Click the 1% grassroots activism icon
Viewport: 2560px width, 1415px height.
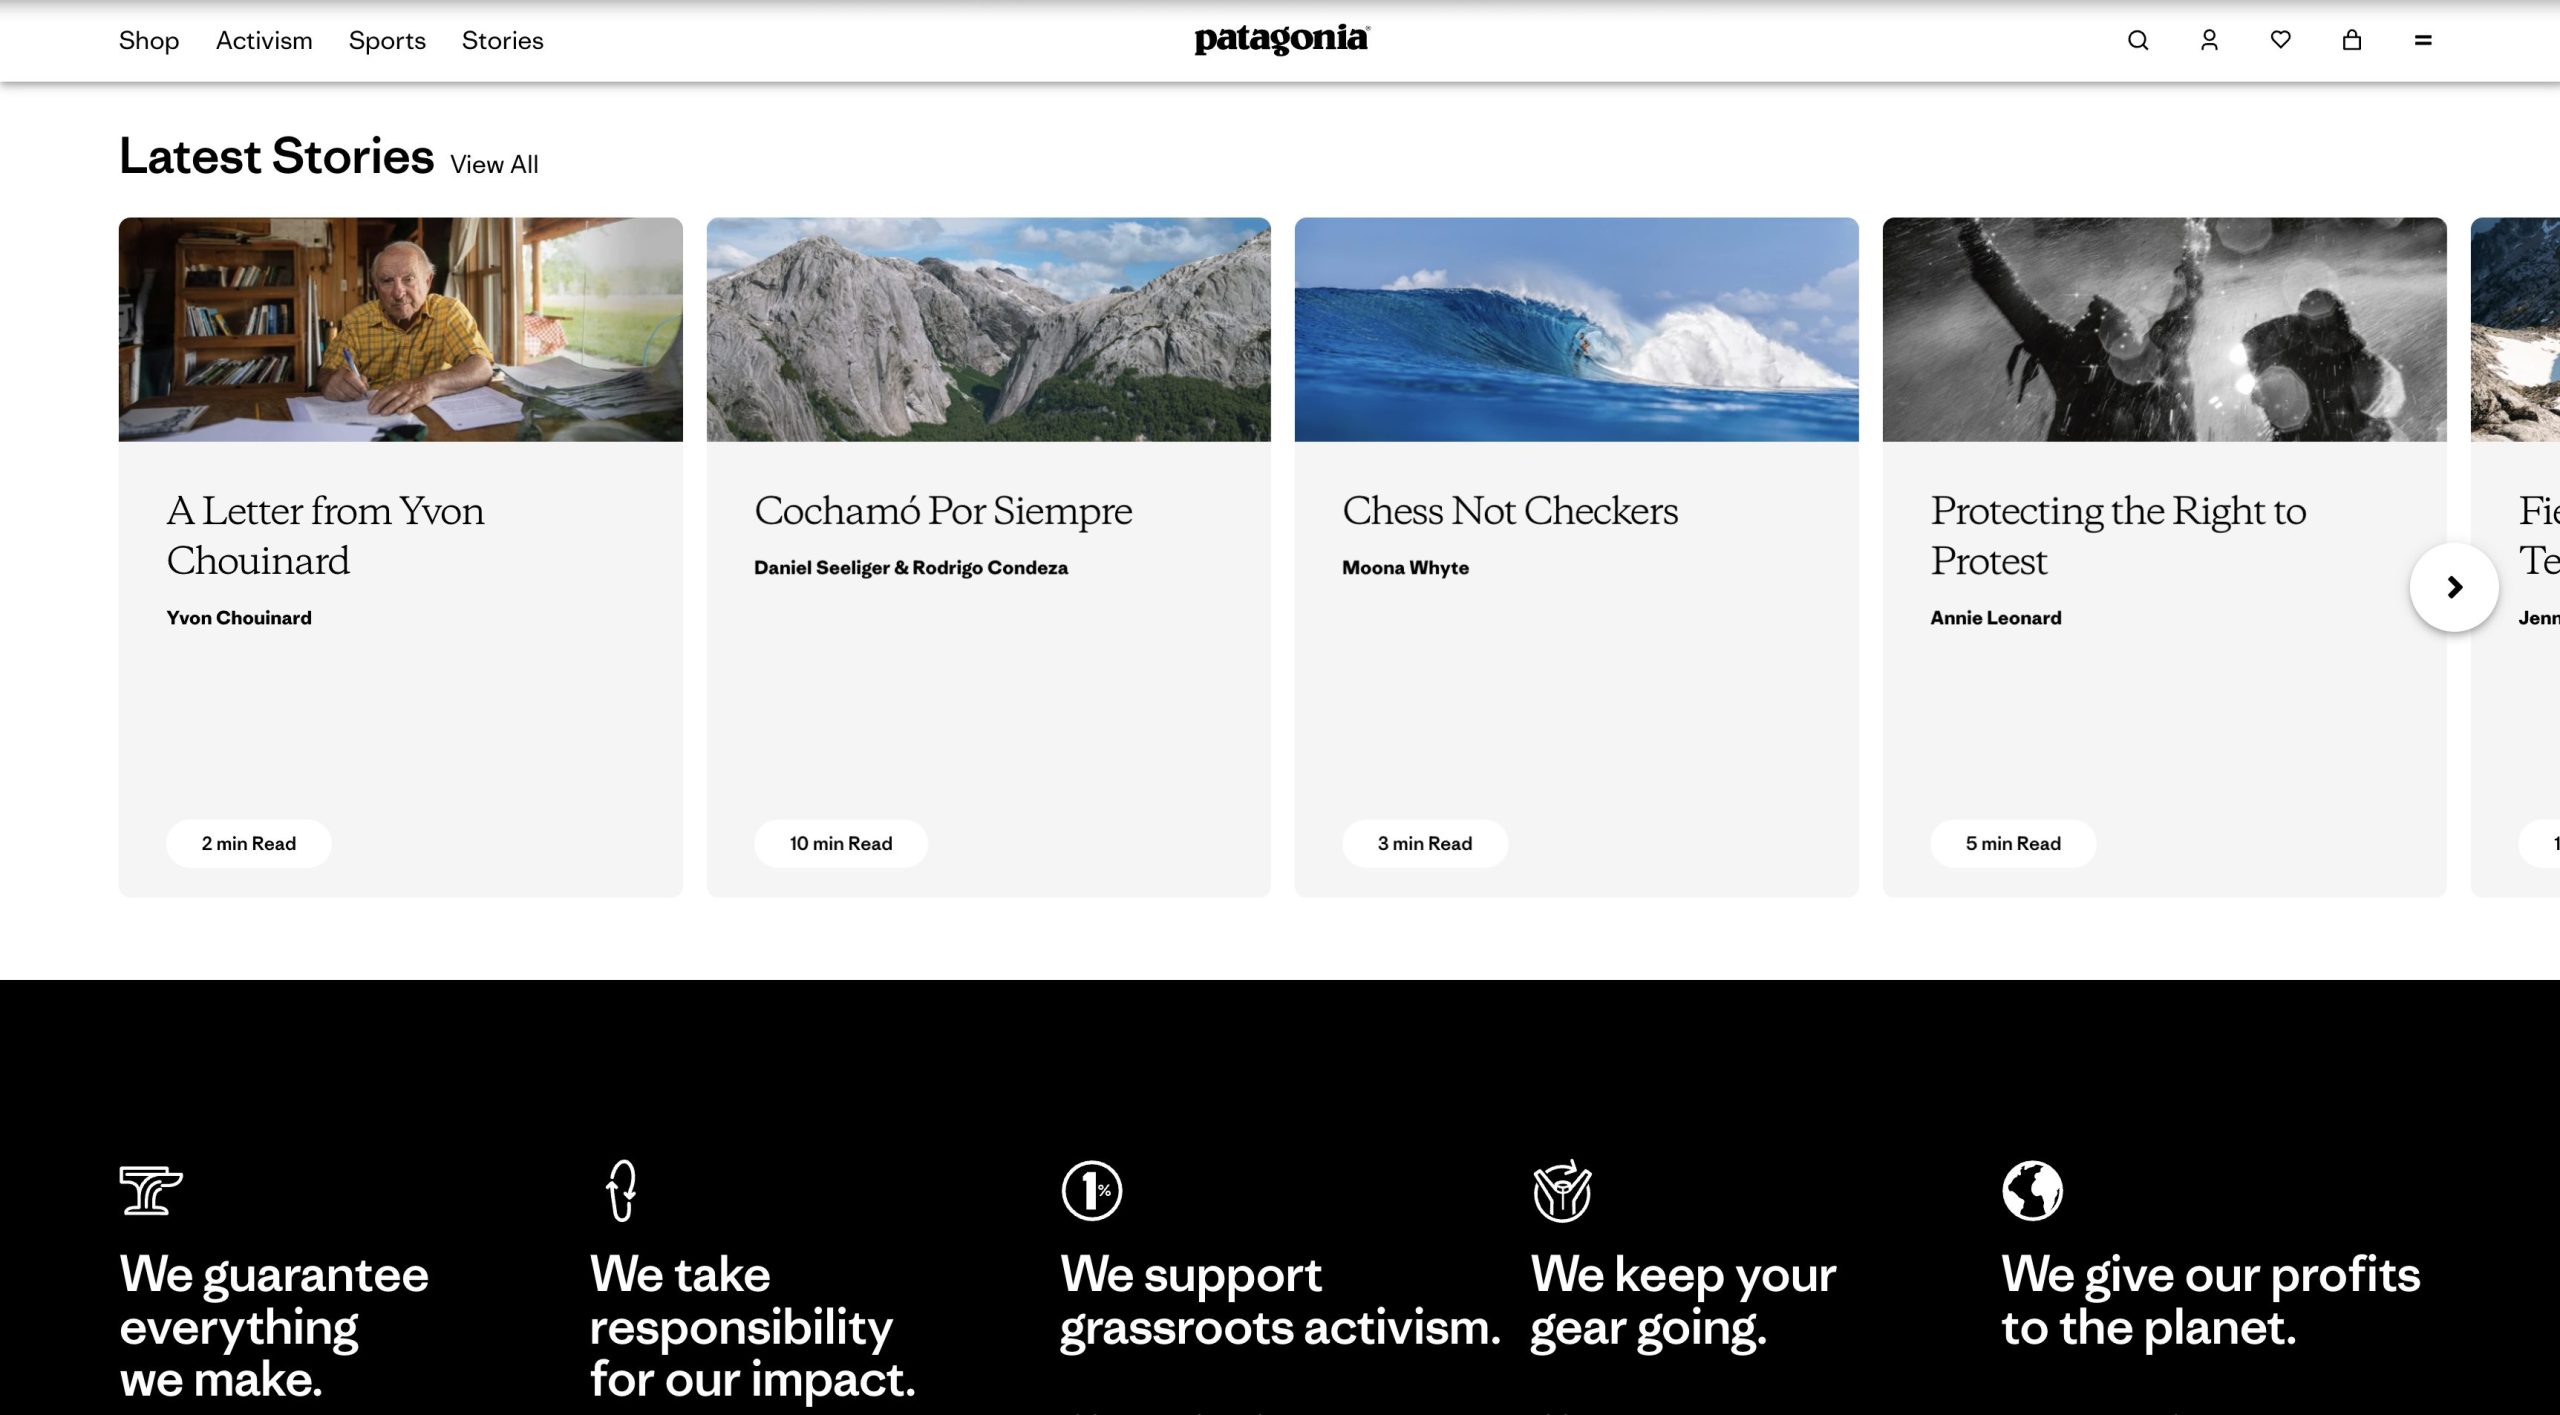(x=1091, y=1190)
